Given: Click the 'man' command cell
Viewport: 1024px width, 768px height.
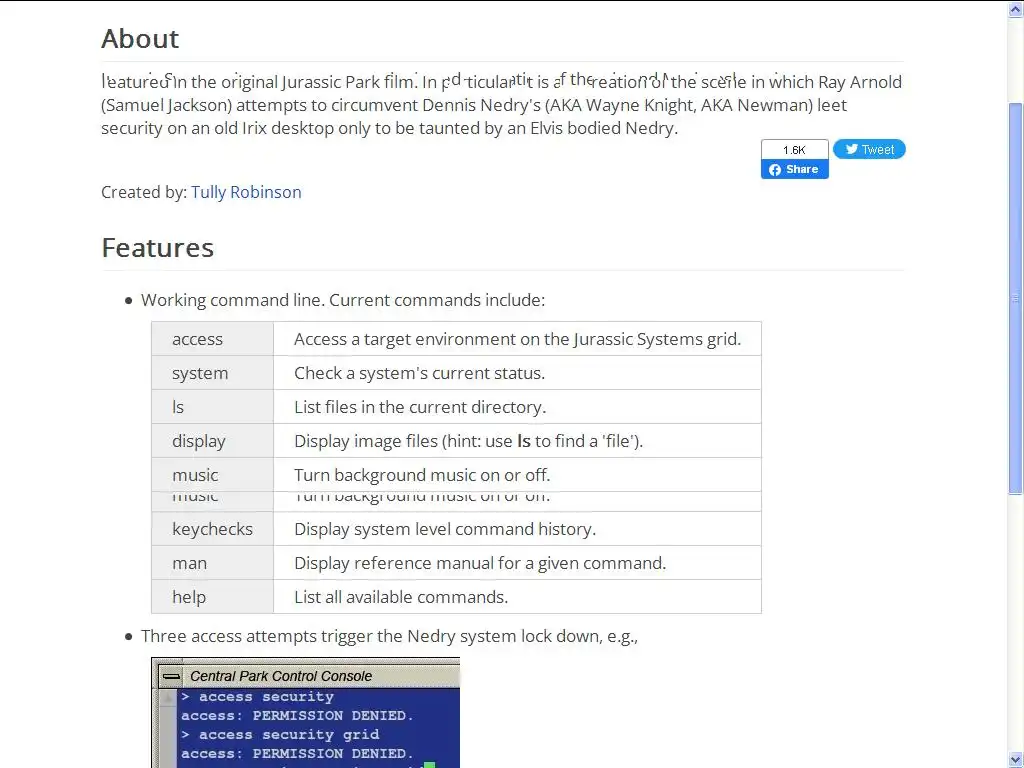Looking at the screenshot, I should click(212, 563).
